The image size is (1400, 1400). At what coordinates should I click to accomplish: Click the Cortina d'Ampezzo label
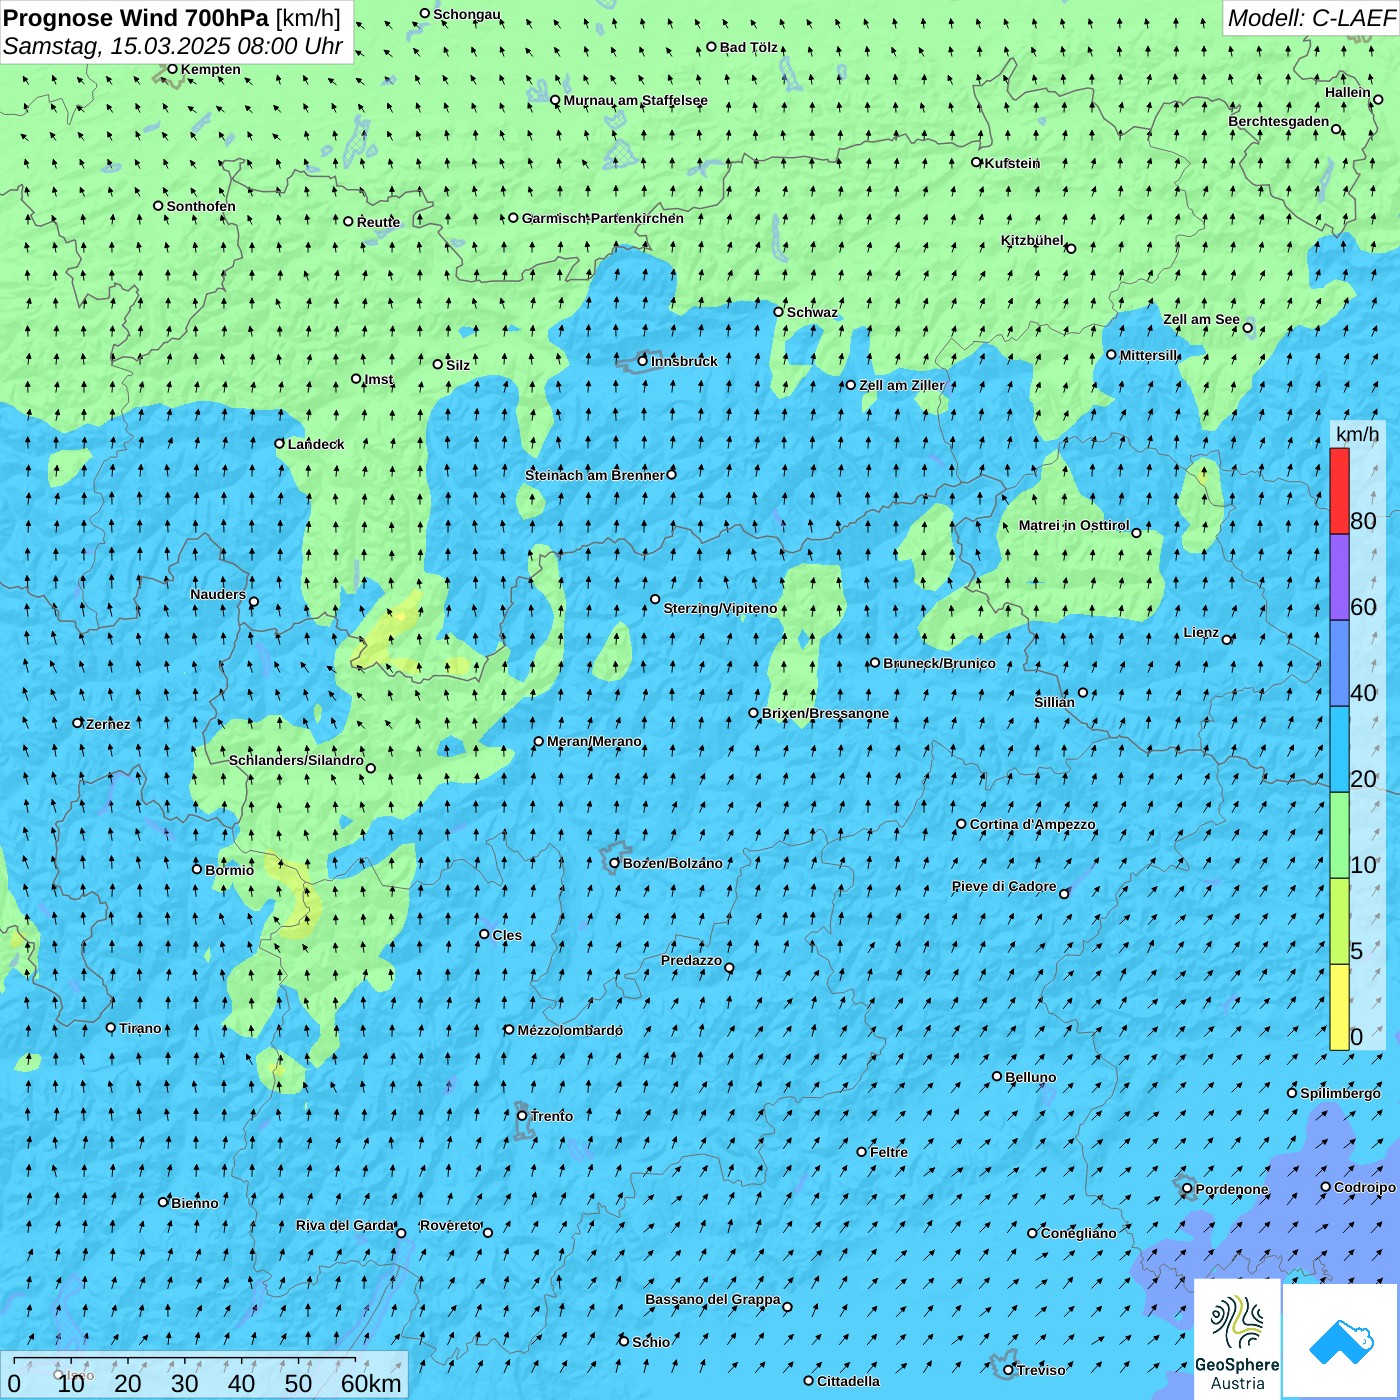click(1033, 824)
